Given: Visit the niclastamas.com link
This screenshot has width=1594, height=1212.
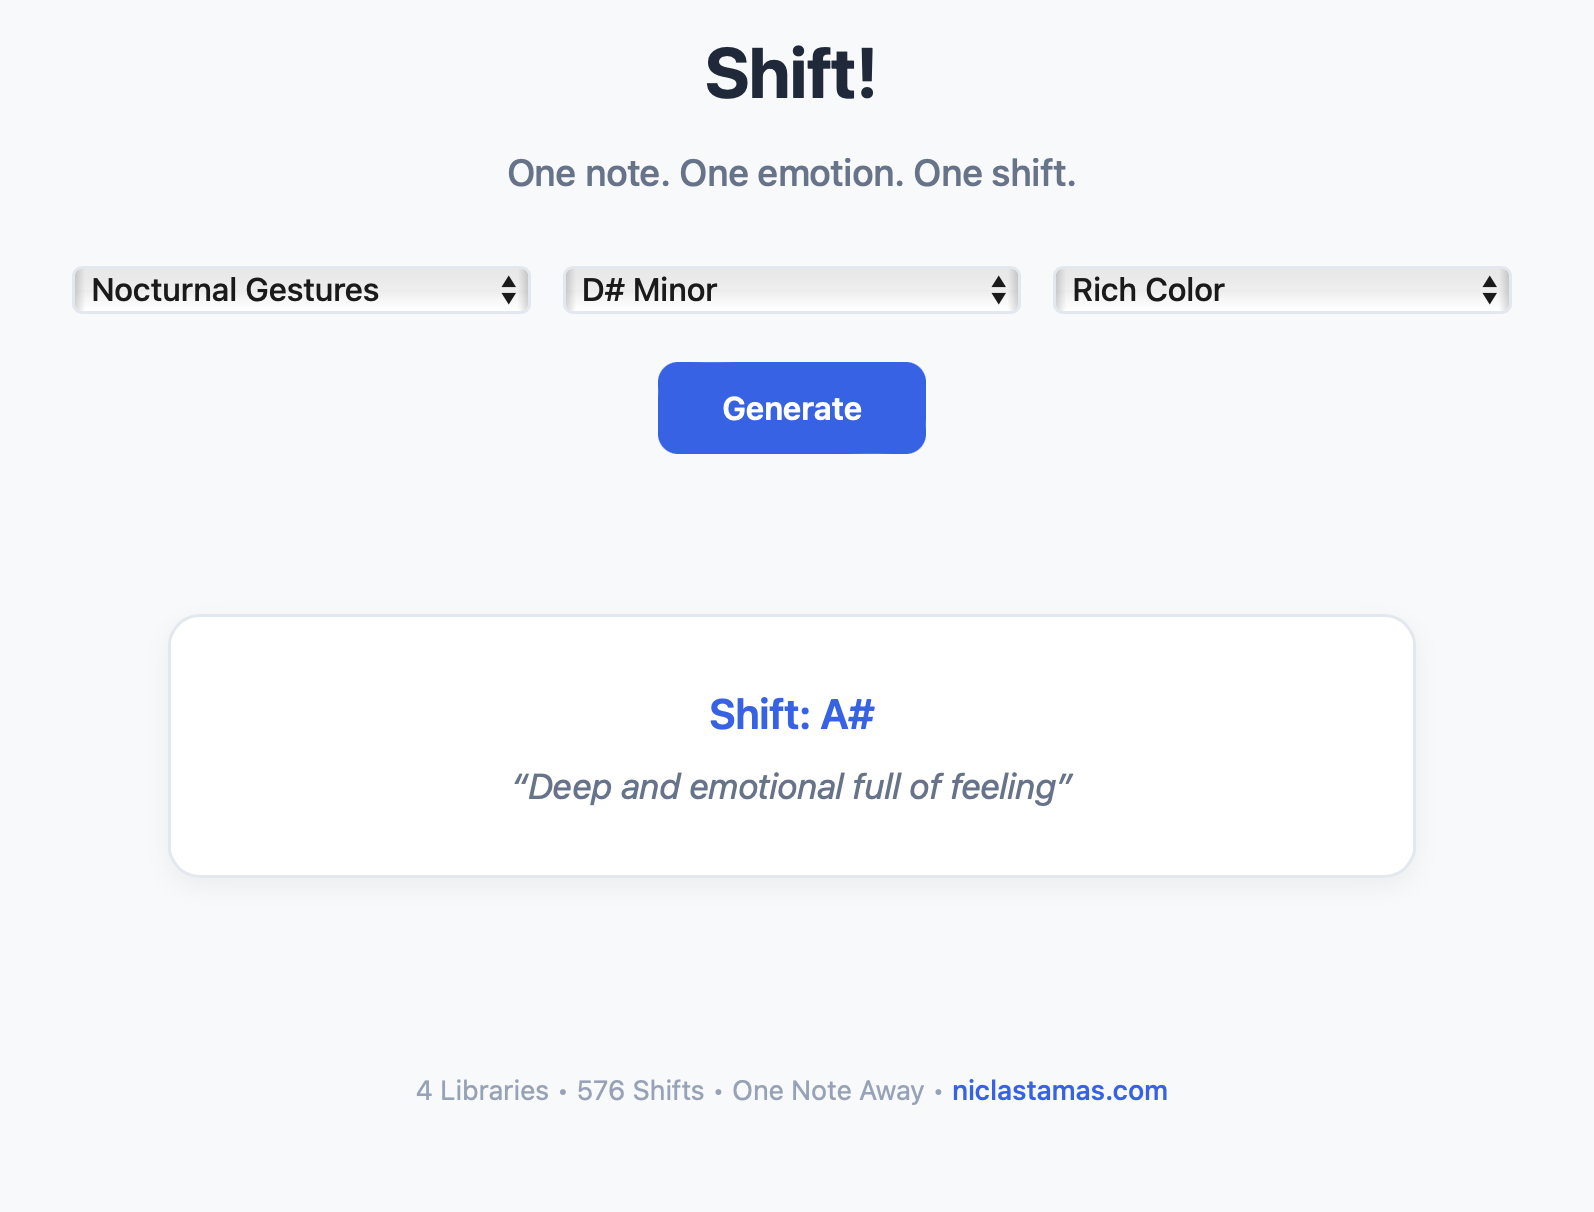Looking at the screenshot, I should tap(1059, 1090).
